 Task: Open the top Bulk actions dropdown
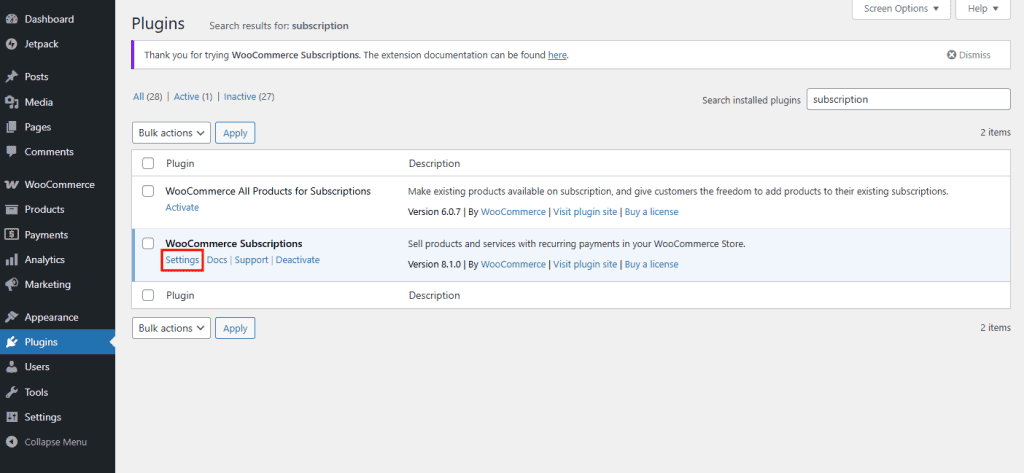(x=171, y=133)
